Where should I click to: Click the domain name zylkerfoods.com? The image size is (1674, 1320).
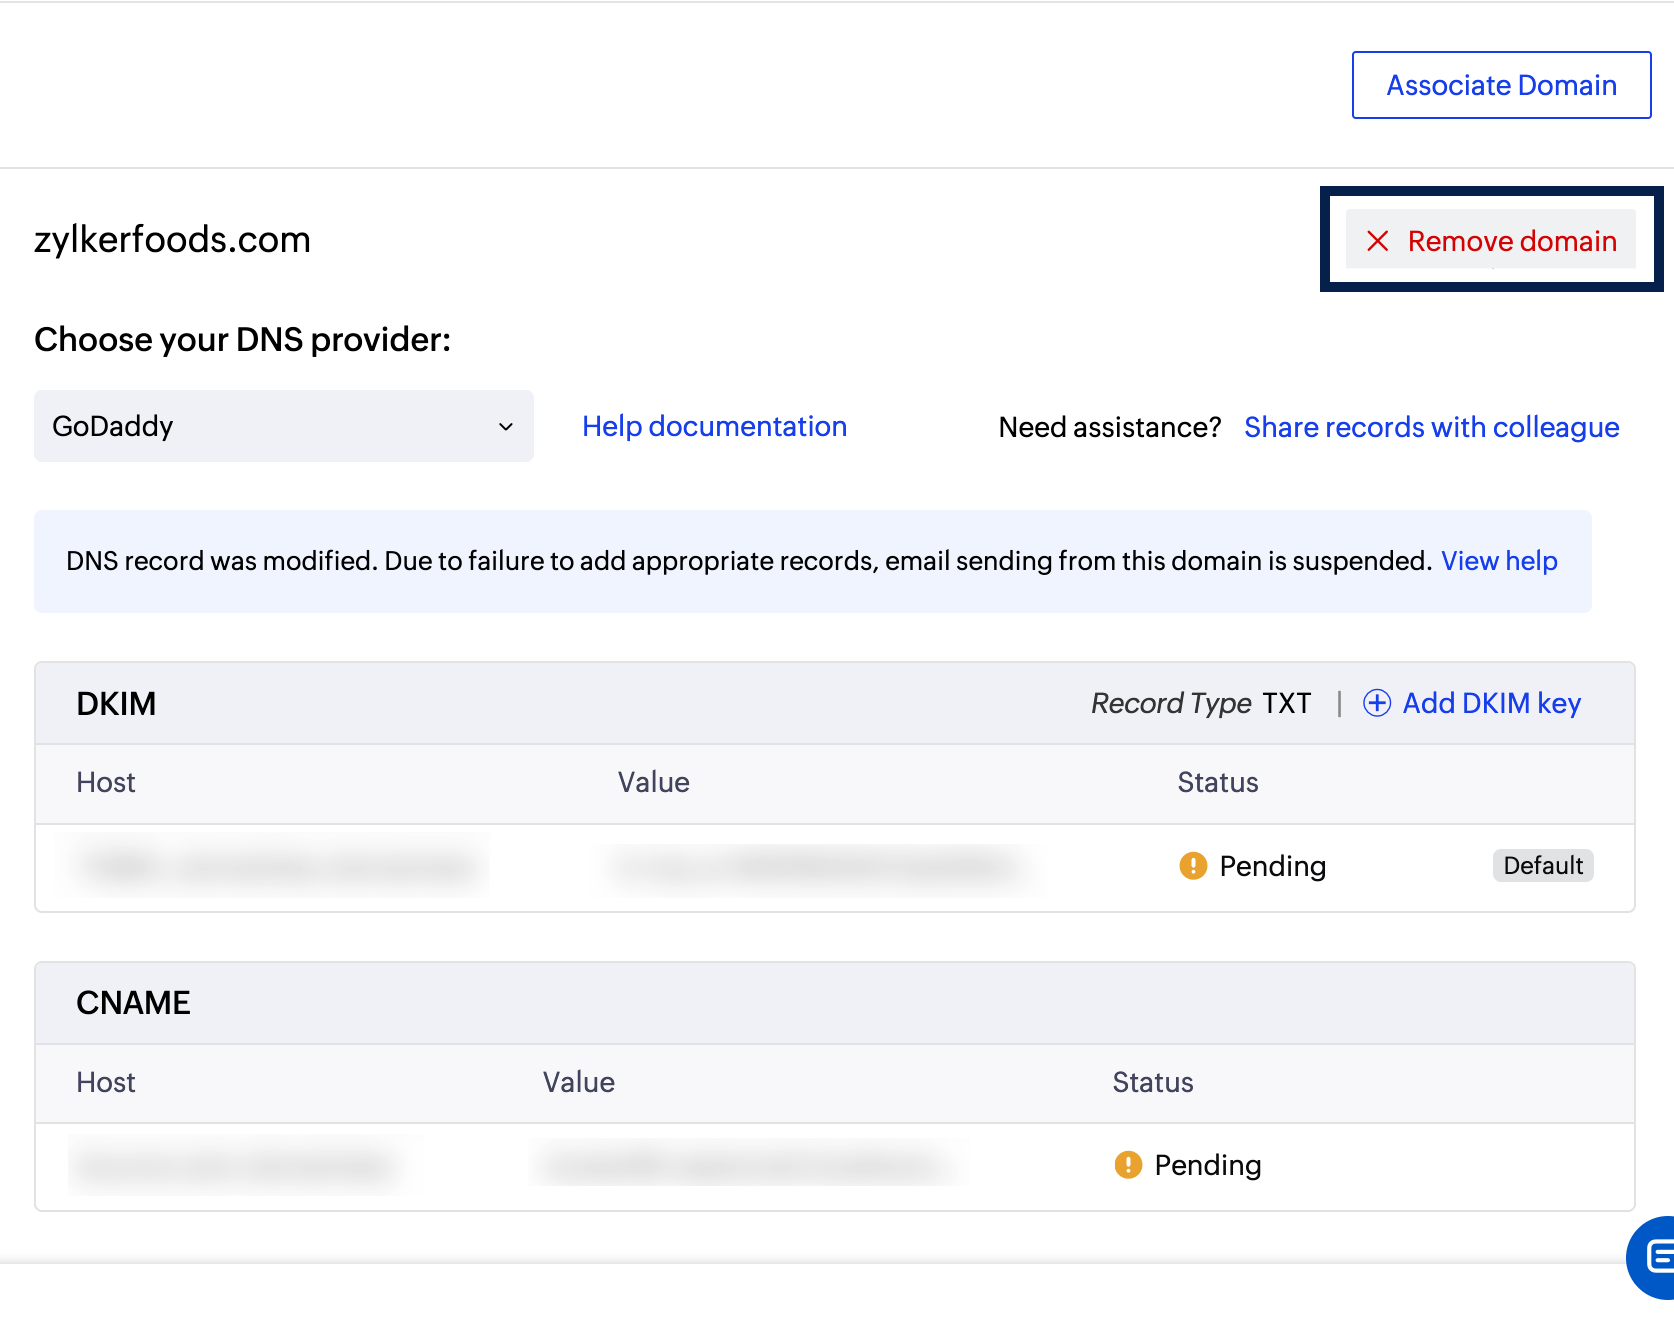pyautogui.click(x=172, y=239)
